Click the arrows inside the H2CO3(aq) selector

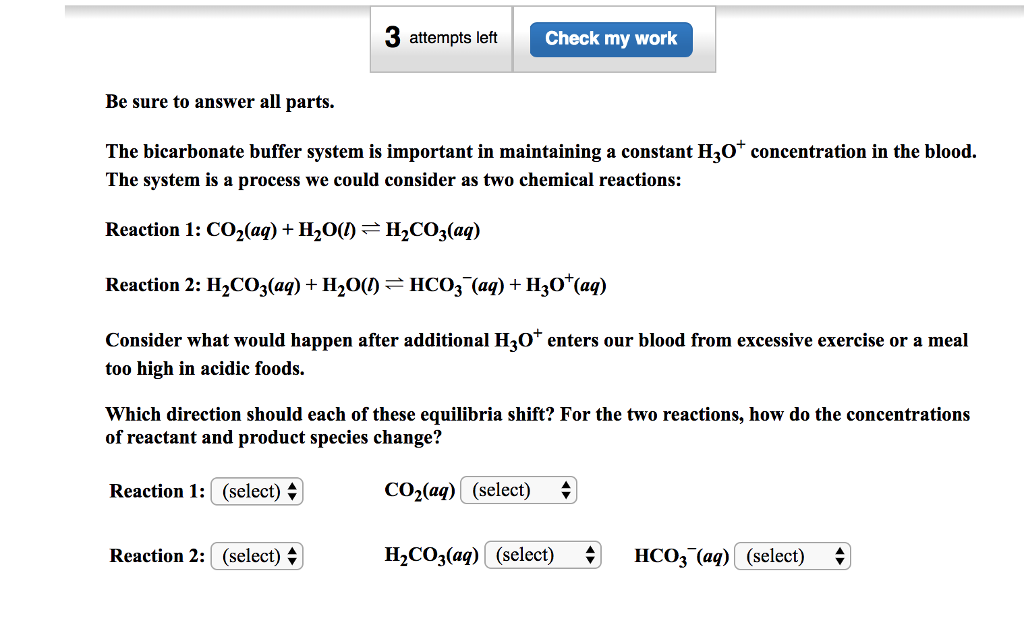pyautogui.click(x=590, y=555)
